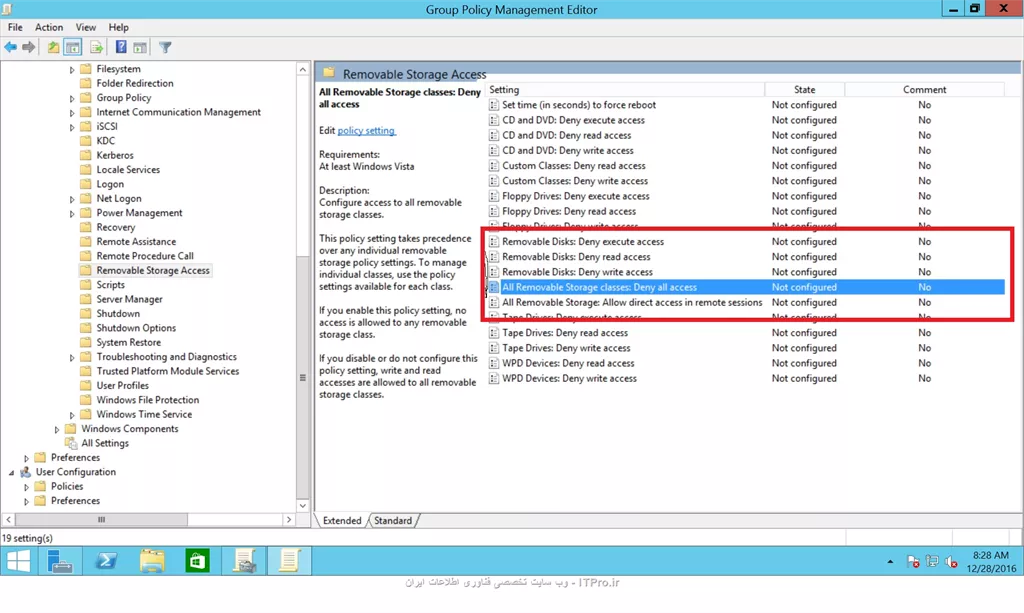Switch to the Extended tab

coord(342,520)
